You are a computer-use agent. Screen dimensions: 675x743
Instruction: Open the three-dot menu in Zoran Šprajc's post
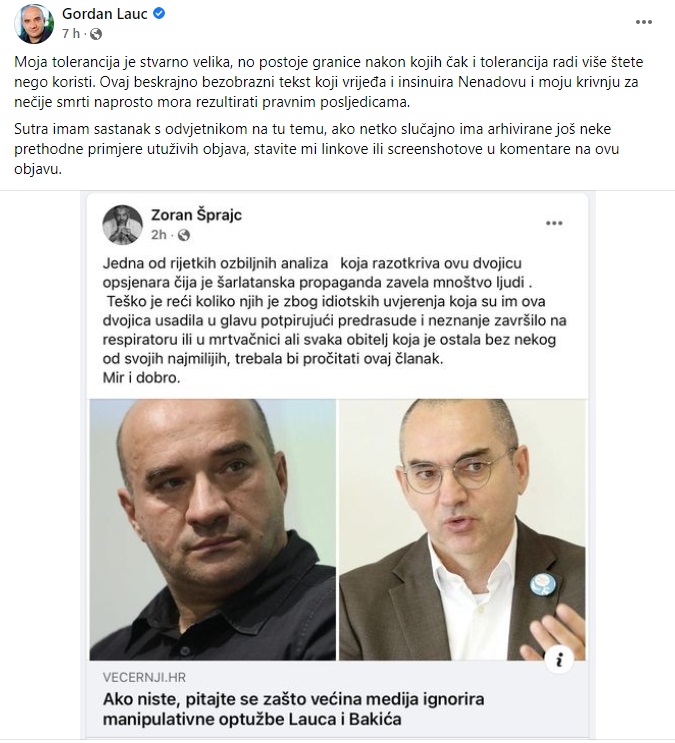tap(554, 223)
